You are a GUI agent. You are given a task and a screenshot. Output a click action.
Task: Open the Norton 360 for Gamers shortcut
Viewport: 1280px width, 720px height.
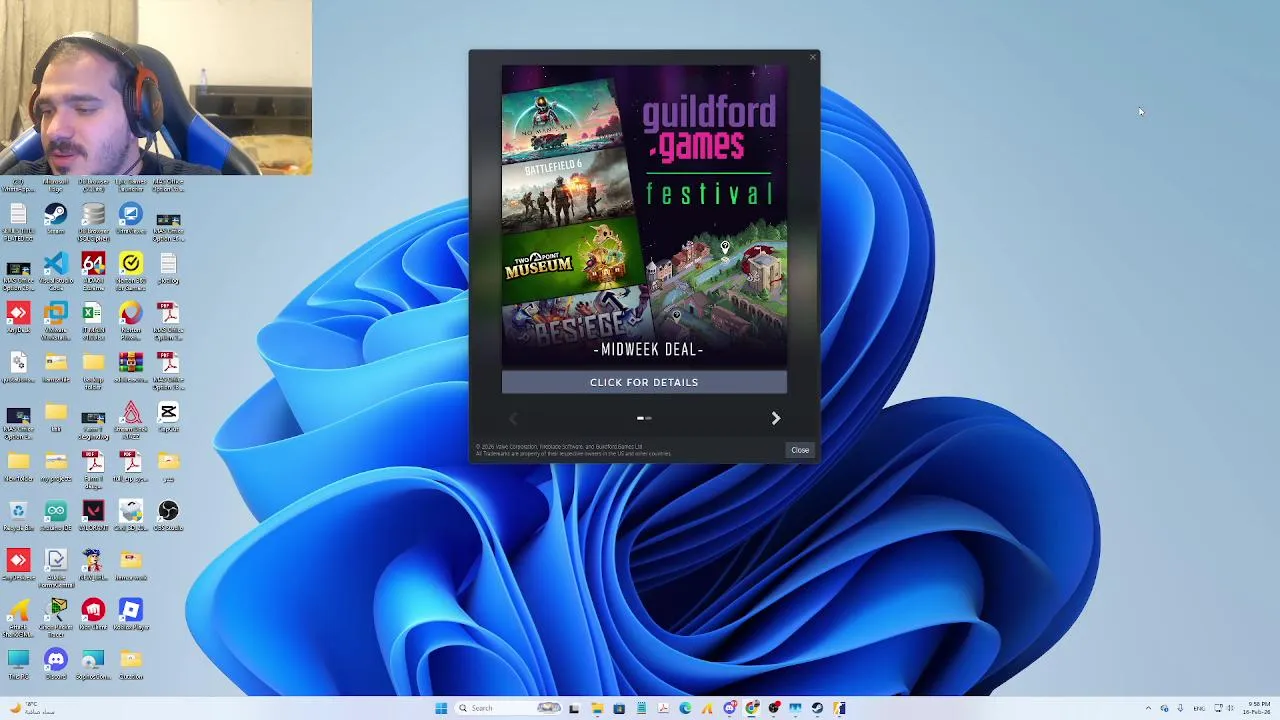coord(131,269)
